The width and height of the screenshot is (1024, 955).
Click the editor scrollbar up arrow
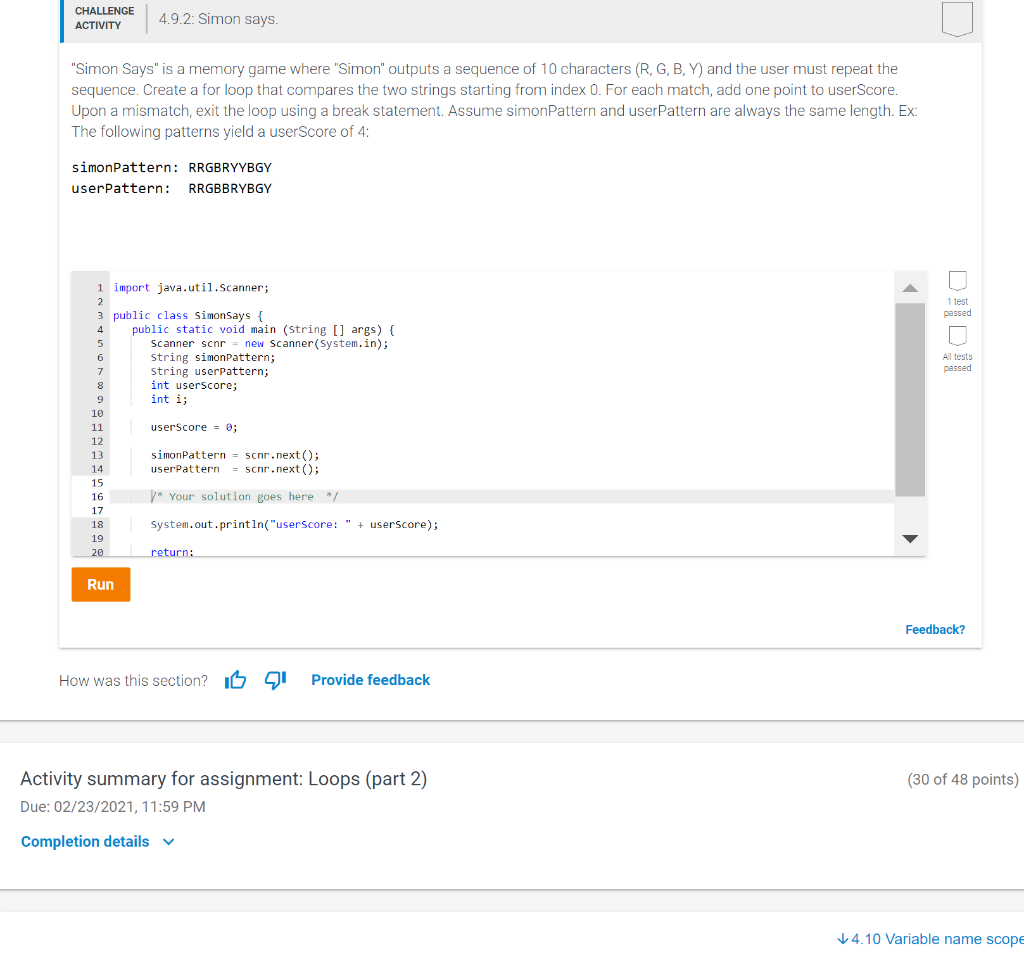909,288
